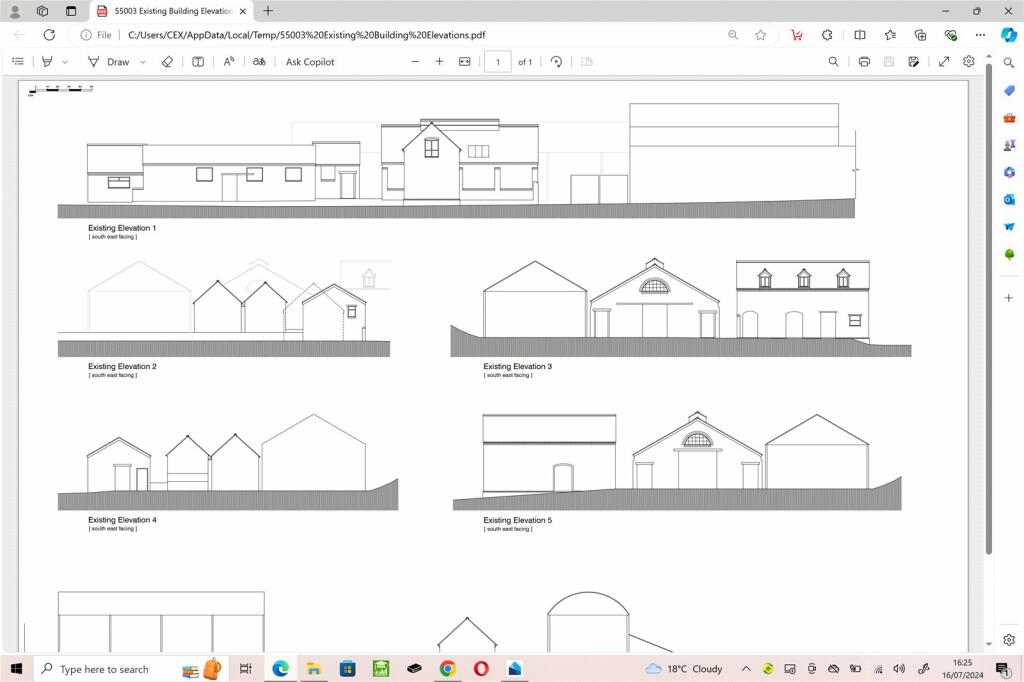Click the Rotate page icon
Viewport: 1024px width, 682px height.
(557, 62)
